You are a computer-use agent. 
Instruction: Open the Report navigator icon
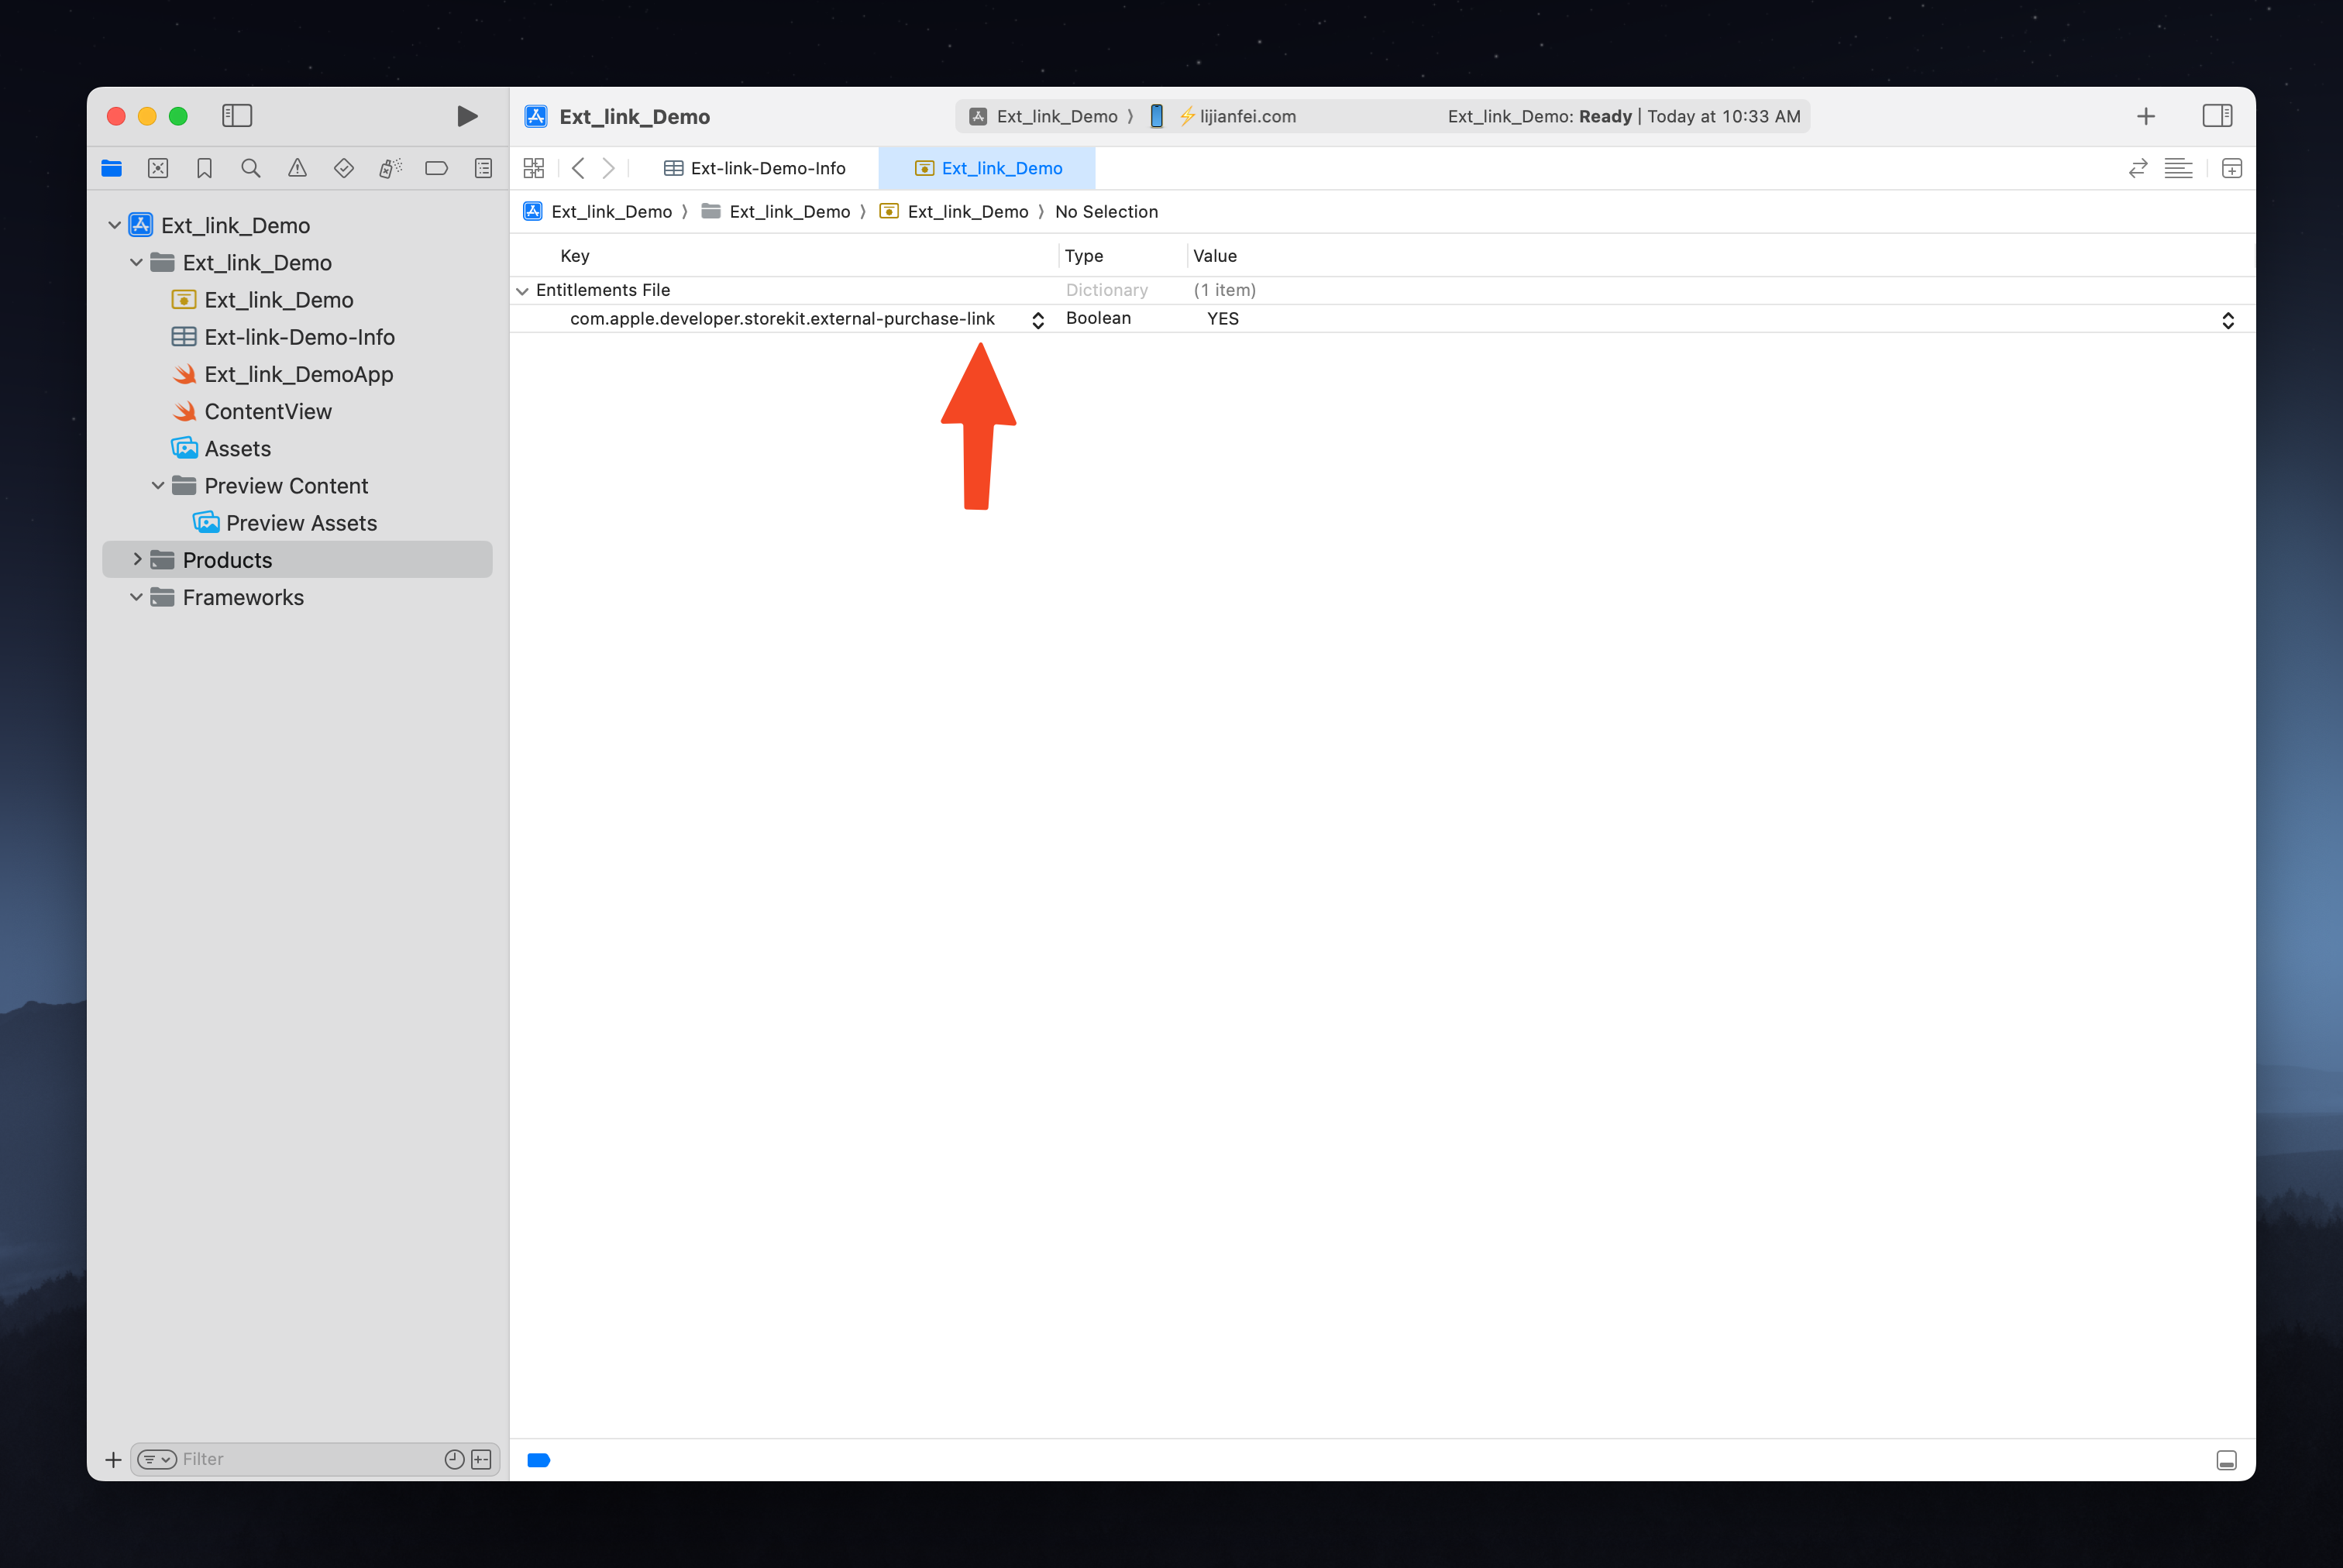[483, 168]
